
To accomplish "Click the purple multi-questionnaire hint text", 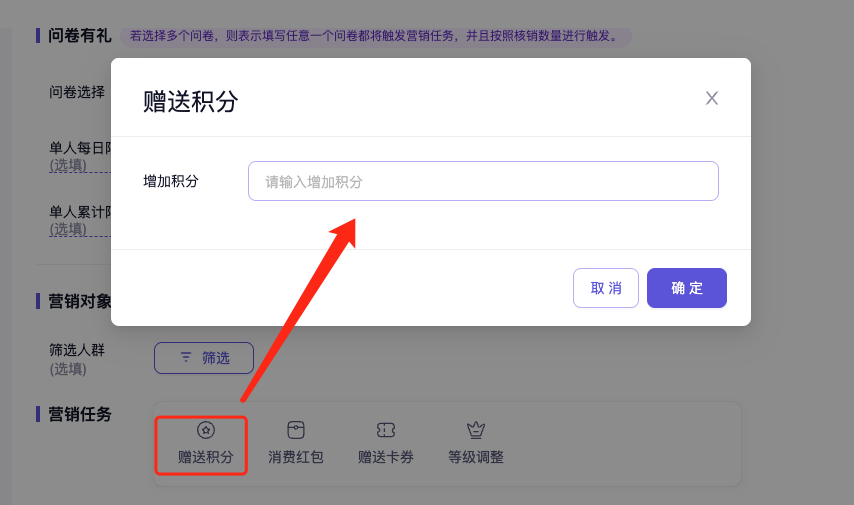I will click(375, 37).
